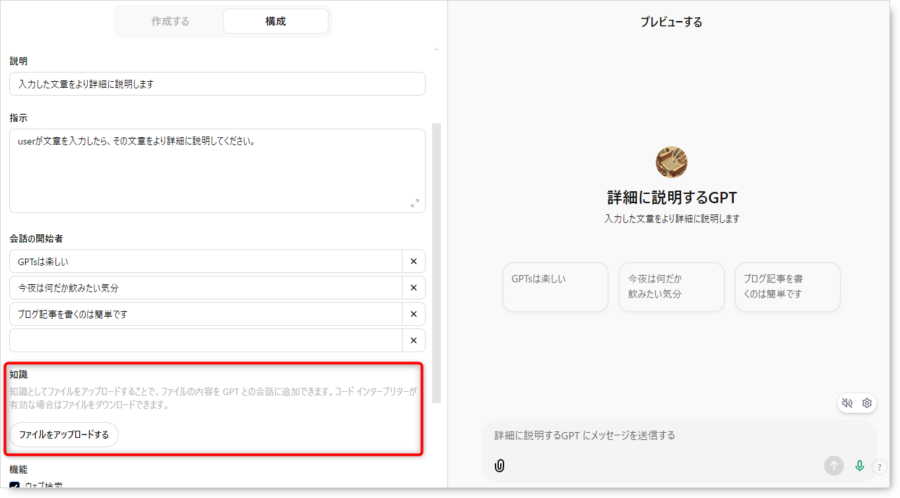Click the green microphone voice input icon
900x498 pixels.
tap(859, 466)
